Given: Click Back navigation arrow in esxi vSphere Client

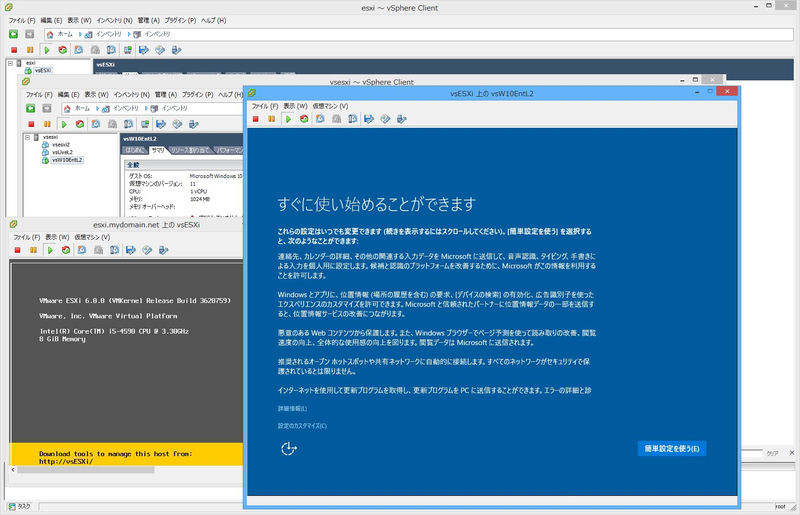Looking at the screenshot, I should click(x=13, y=34).
